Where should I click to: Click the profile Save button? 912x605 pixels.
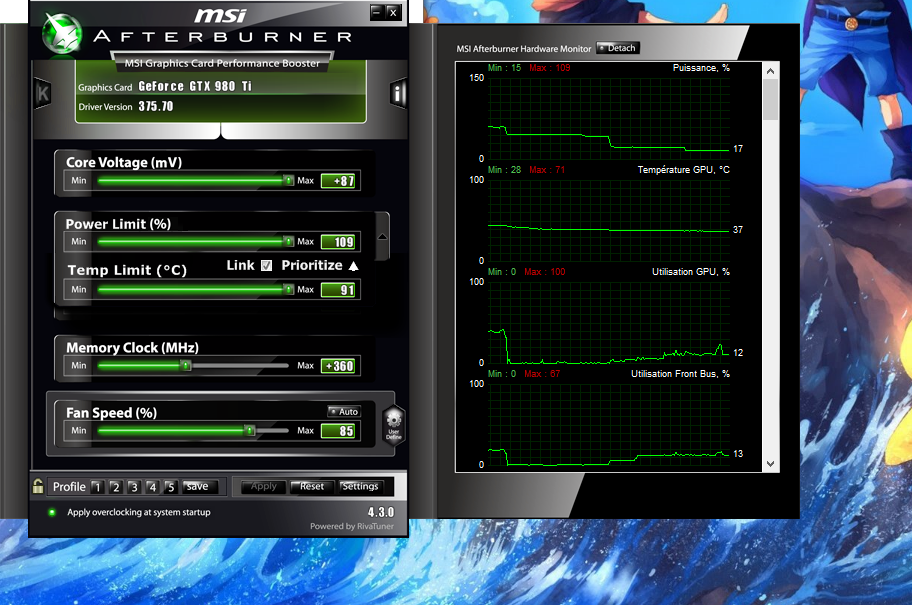click(200, 486)
